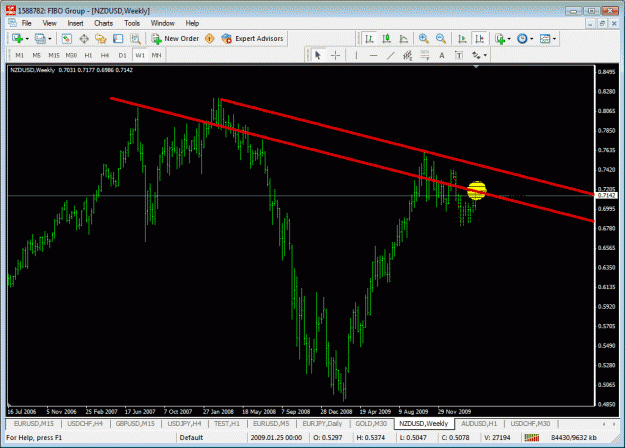Switch to the EURUSD,M15 chart tab
The image size is (625, 448).
click(33, 423)
